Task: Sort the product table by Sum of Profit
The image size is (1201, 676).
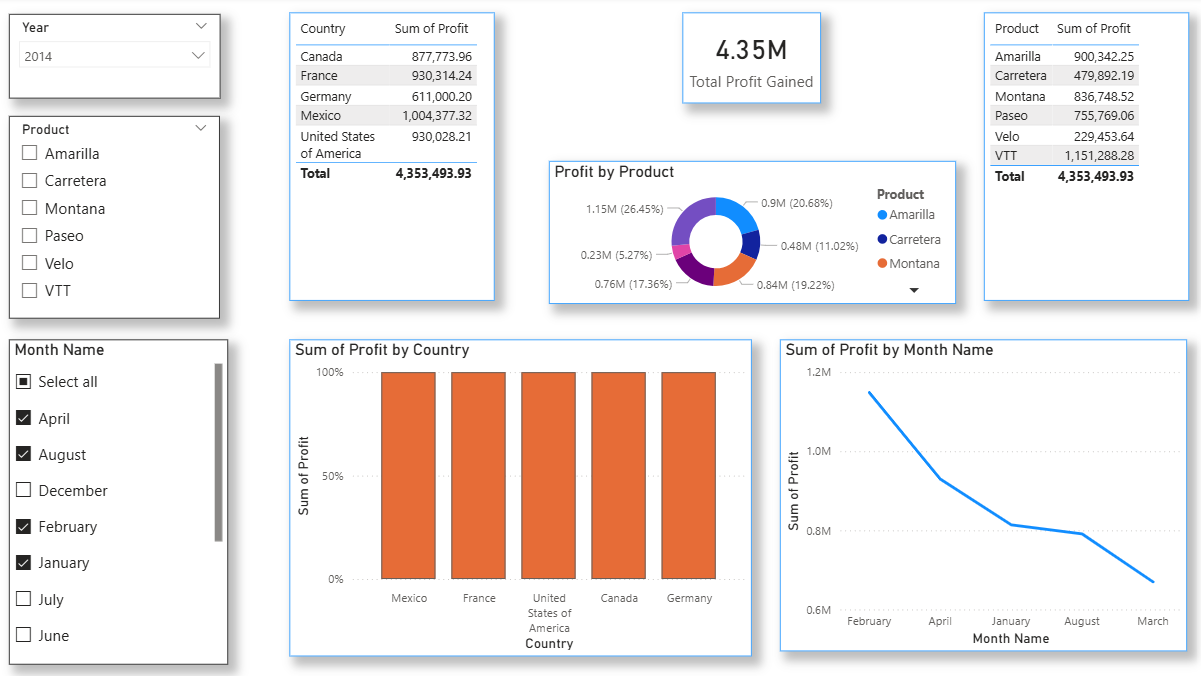Action: click(x=1093, y=29)
